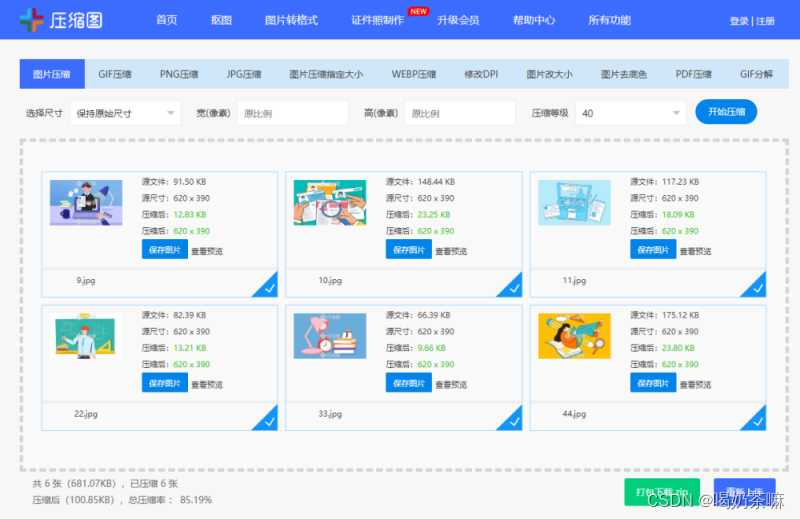Image resolution: width=800 pixels, height=519 pixels.
Task: Open 抠图 in top navigation
Action: click(x=221, y=20)
